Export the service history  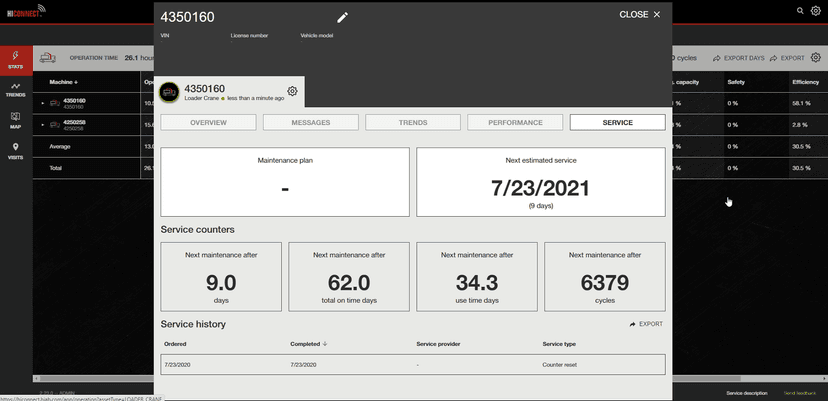646,324
